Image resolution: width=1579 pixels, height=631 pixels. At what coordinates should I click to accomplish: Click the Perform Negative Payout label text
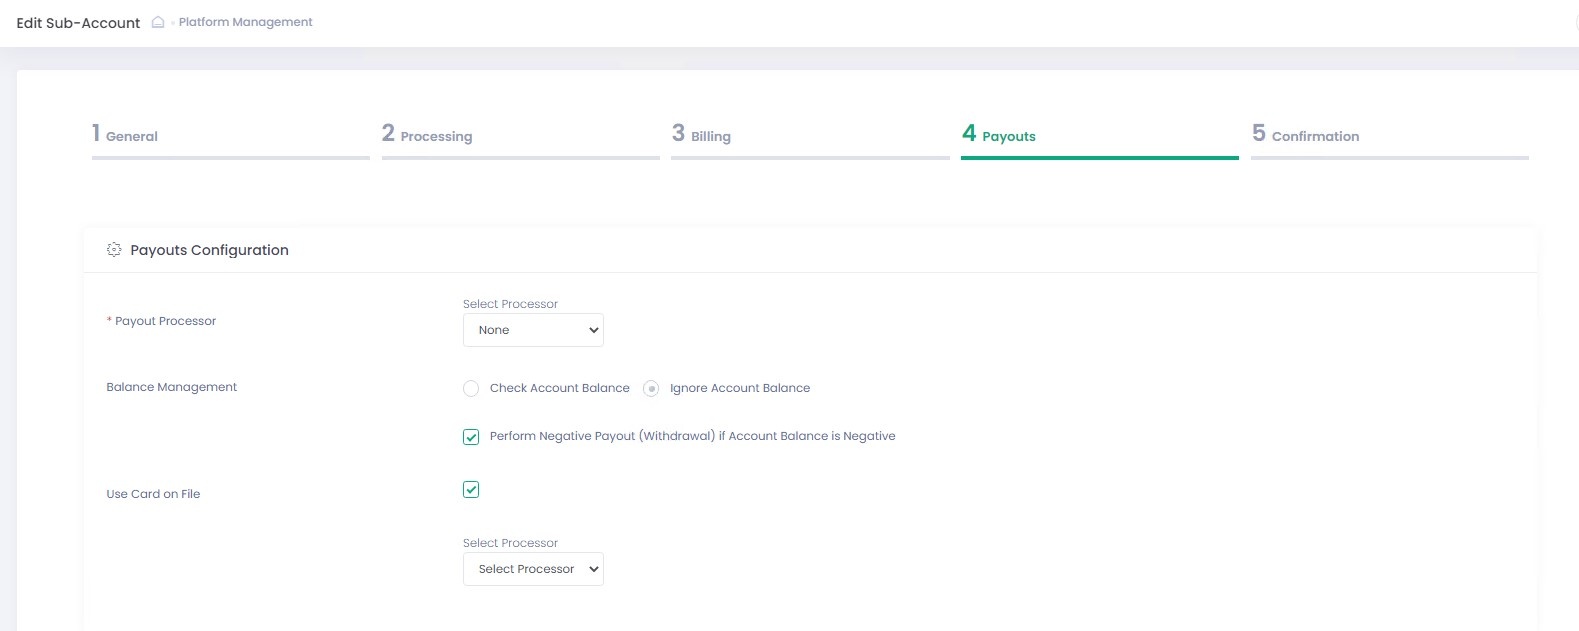pyautogui.click(x=692, y=436)
